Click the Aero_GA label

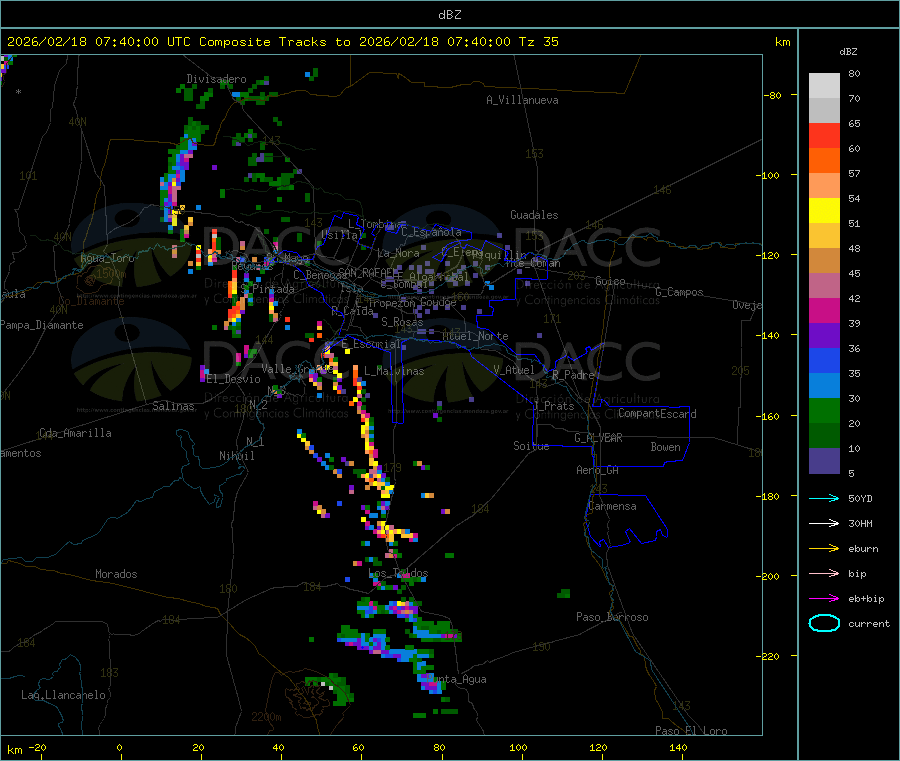coord(598,471)
